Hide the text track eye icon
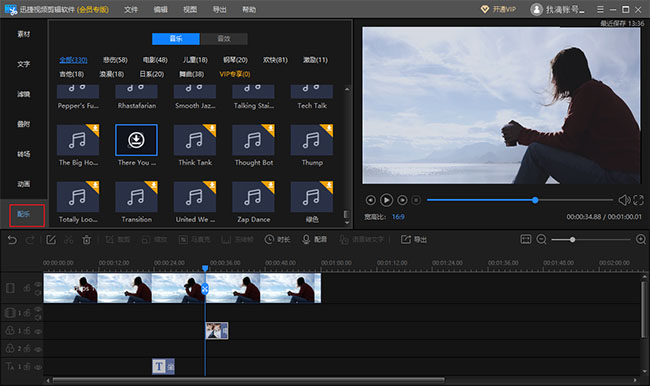Viewport: 650px width, 386px height. [38, 367]
